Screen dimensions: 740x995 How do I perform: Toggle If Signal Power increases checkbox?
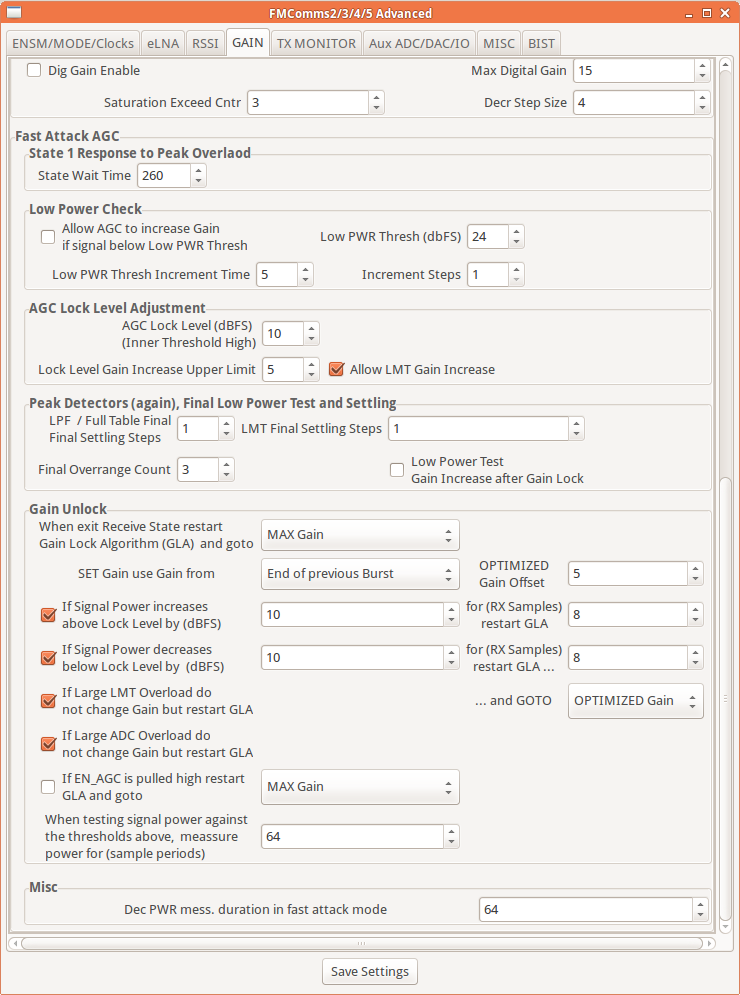48,615
